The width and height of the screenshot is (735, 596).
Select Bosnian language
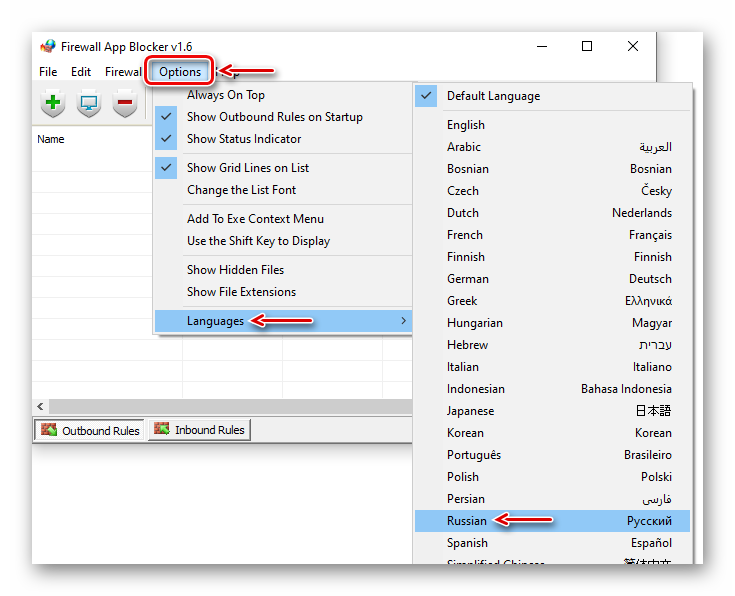tap(552, 169)
